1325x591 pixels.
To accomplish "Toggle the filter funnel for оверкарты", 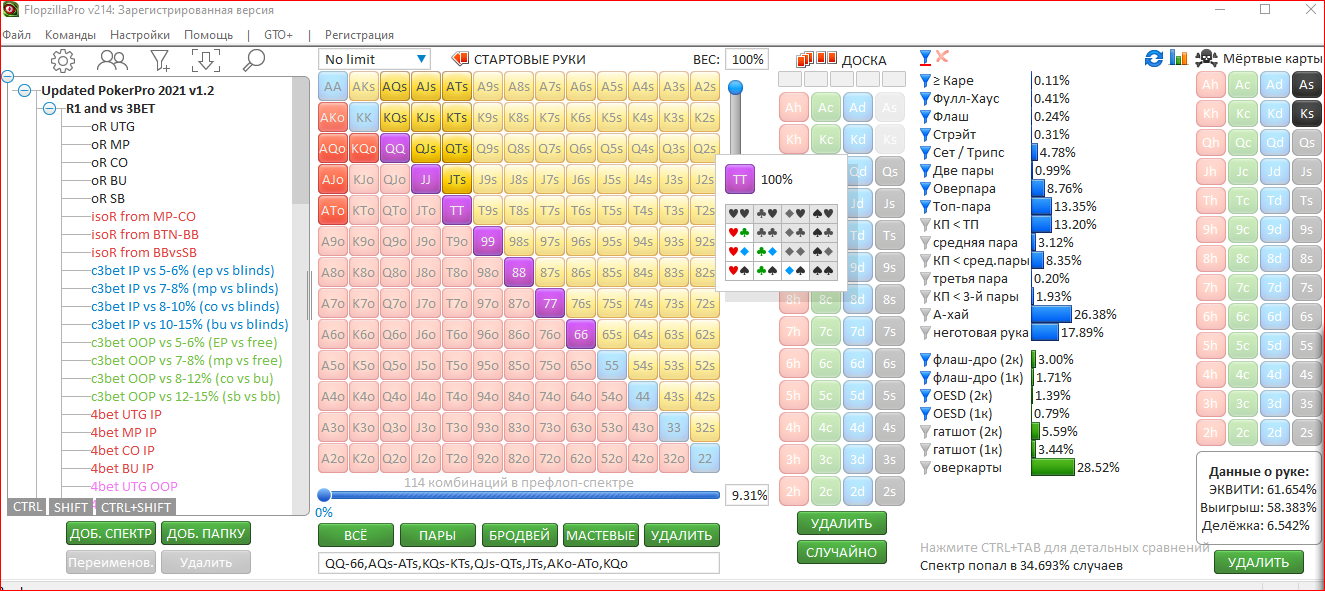I will (925, 467).
